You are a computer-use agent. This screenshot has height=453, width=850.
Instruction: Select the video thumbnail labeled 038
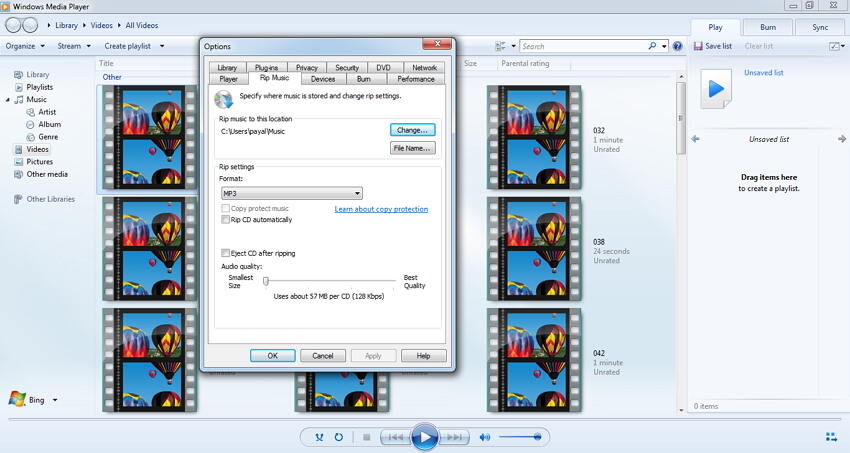tap(534, 249)
